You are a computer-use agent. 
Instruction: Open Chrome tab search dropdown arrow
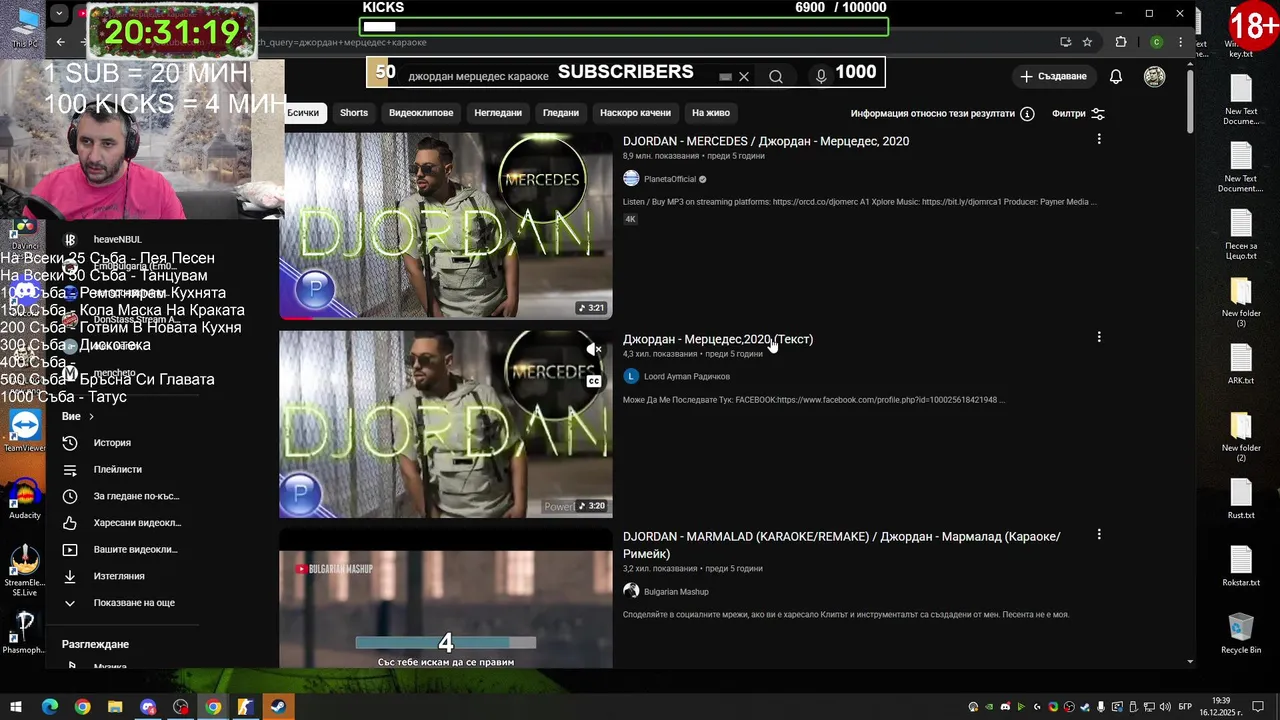pyautogui.click(x=59, y=14)
